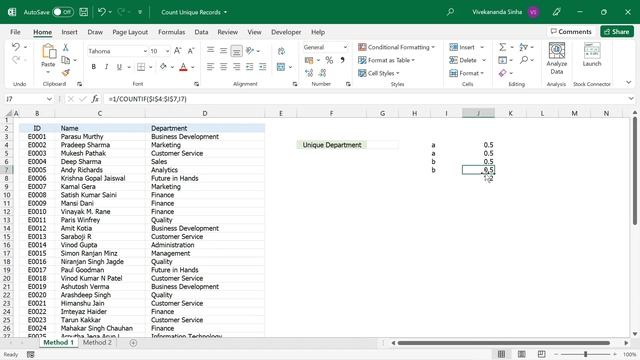Switch to the Method 2 sheet tab
The height and width of the screenshot is (360, 640).
click(97, 342)
